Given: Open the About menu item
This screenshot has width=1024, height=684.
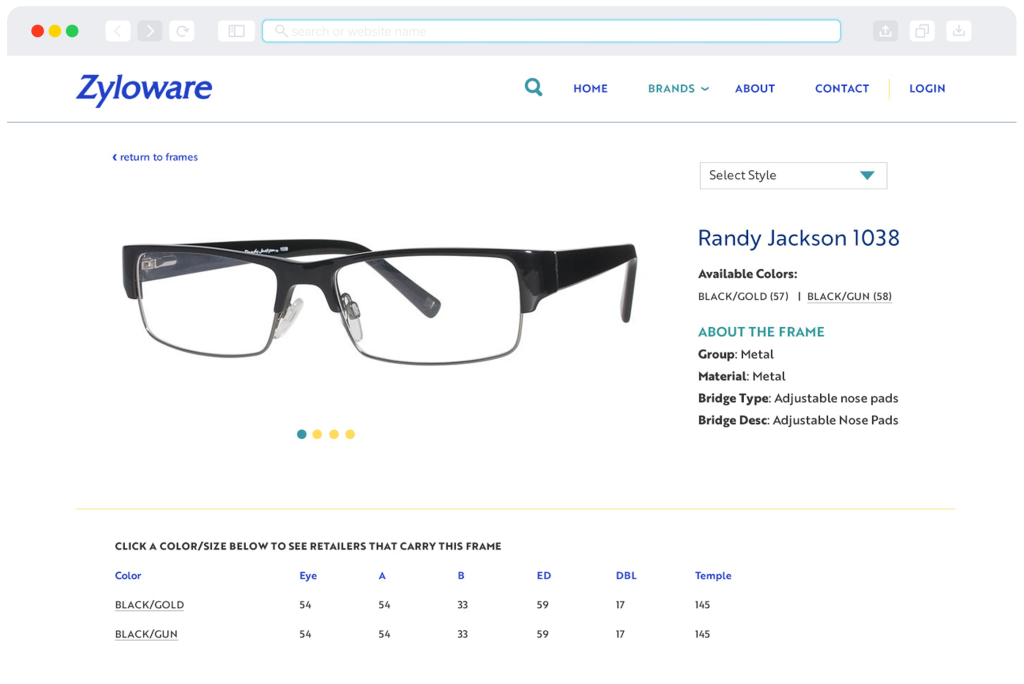Looking at the screenshot, I should pos(755,89).
